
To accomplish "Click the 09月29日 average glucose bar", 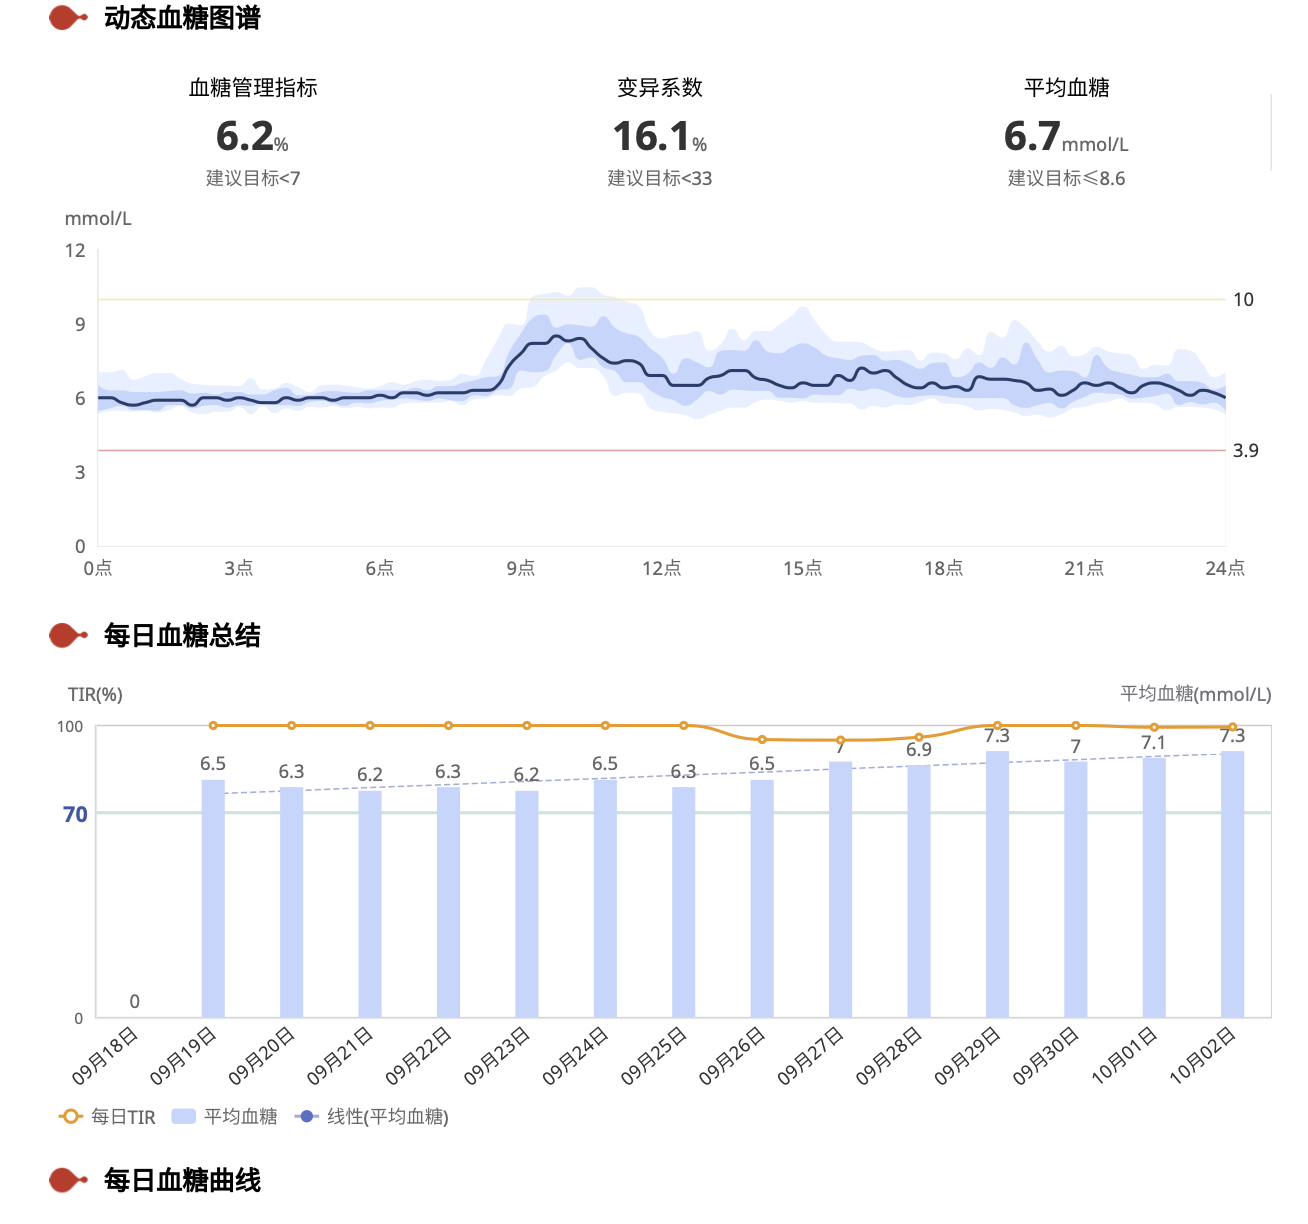I will tap(997, 884).
